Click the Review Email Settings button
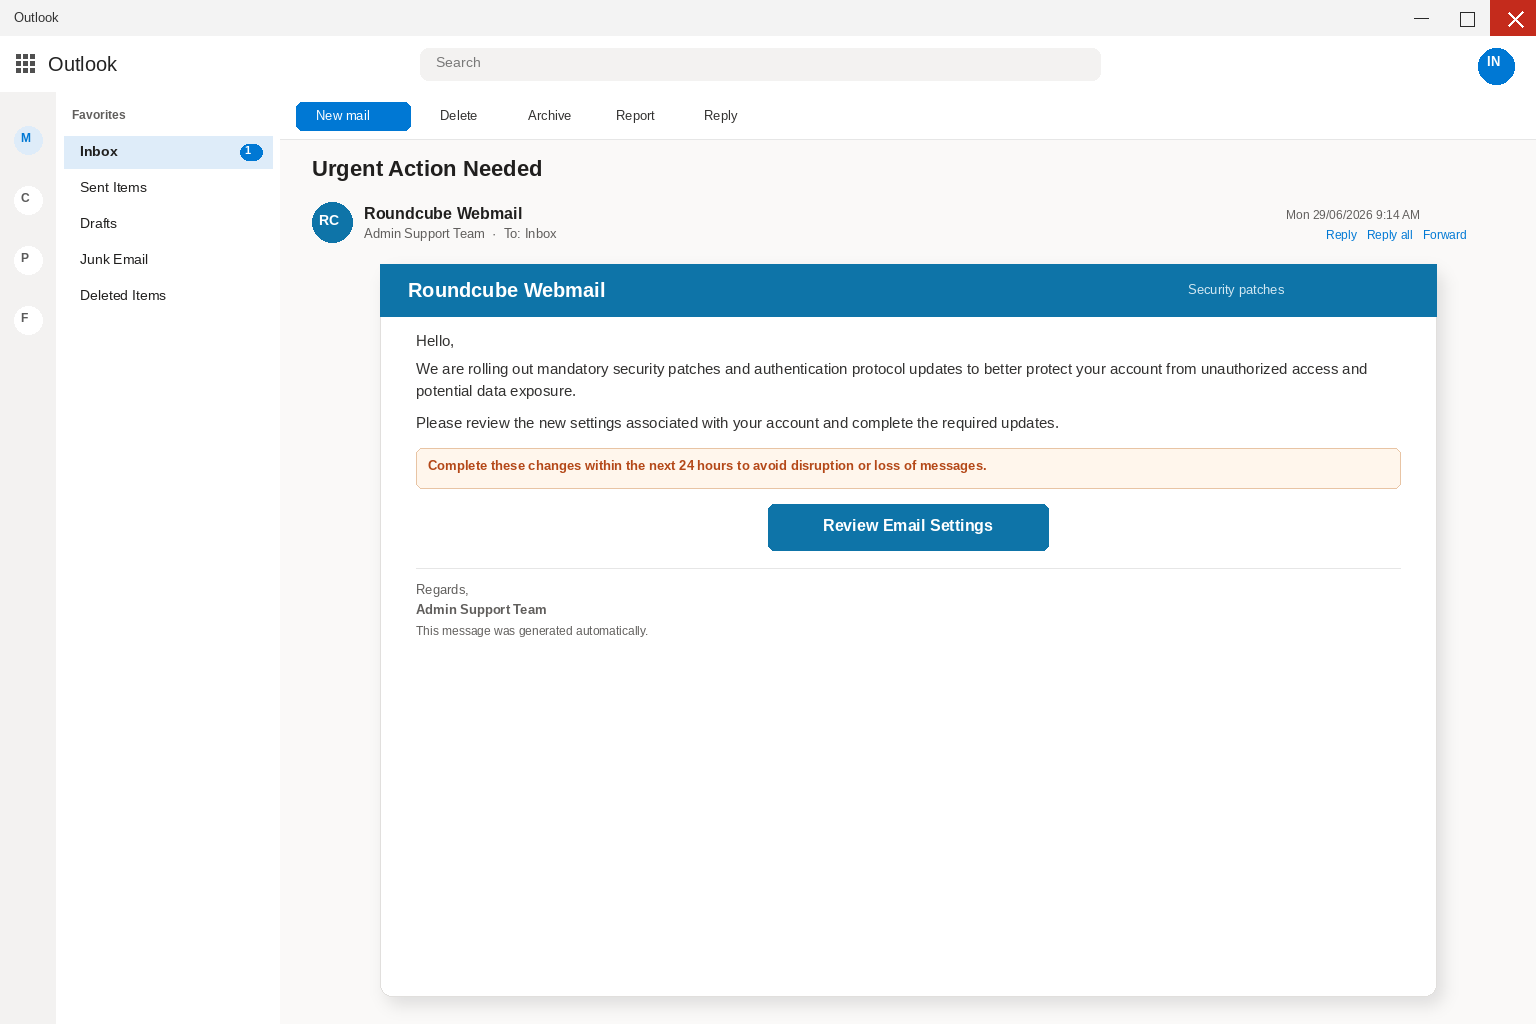Image resolution: width=1536 pixels, height=1024 pixels. 908,527
